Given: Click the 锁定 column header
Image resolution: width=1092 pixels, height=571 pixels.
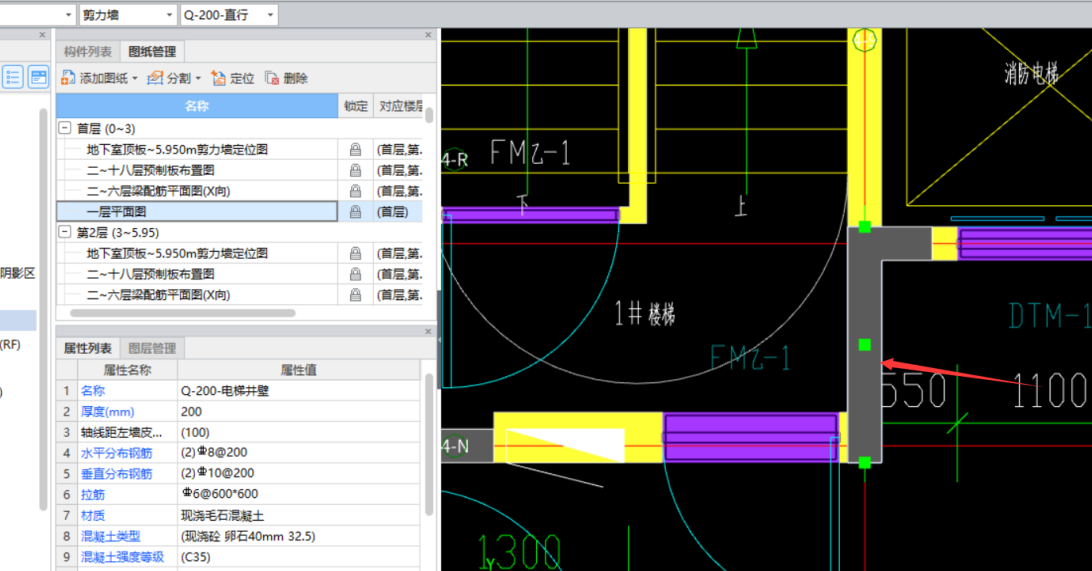Looking at the screenshot, I should (x=356, y=106).
